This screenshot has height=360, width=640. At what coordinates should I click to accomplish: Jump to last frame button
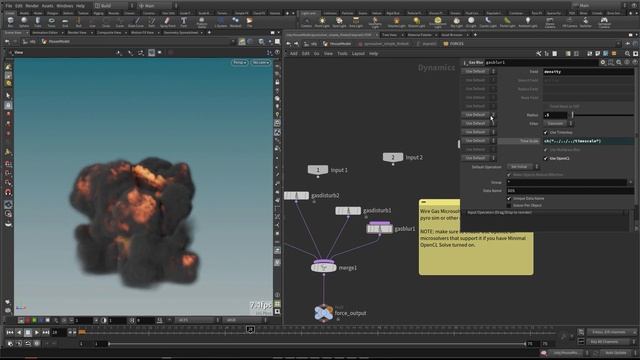click(46, 333)
